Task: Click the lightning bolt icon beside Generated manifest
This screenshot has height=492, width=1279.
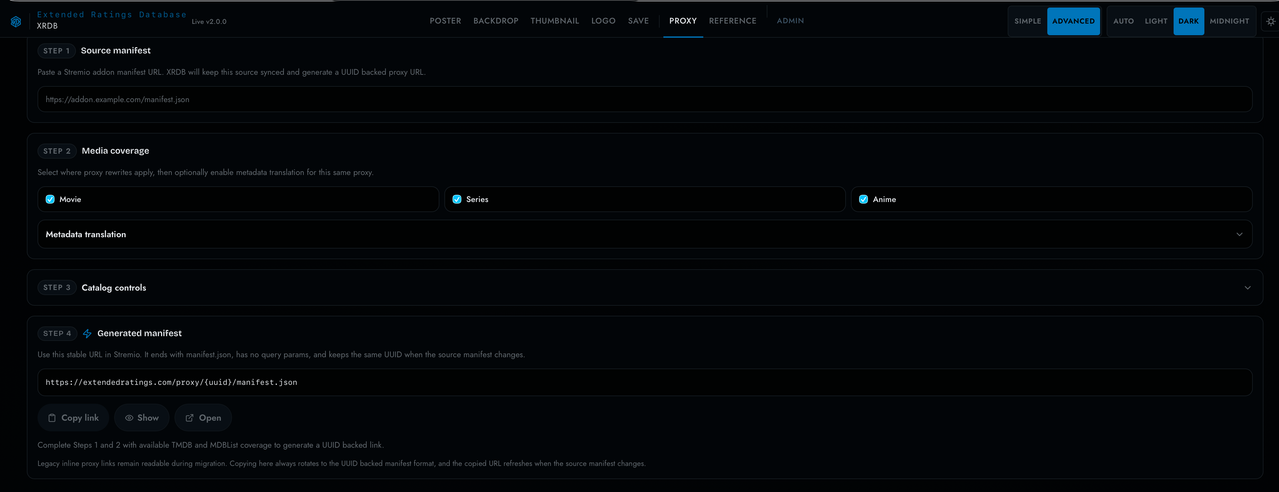Action: click(87, 334)
